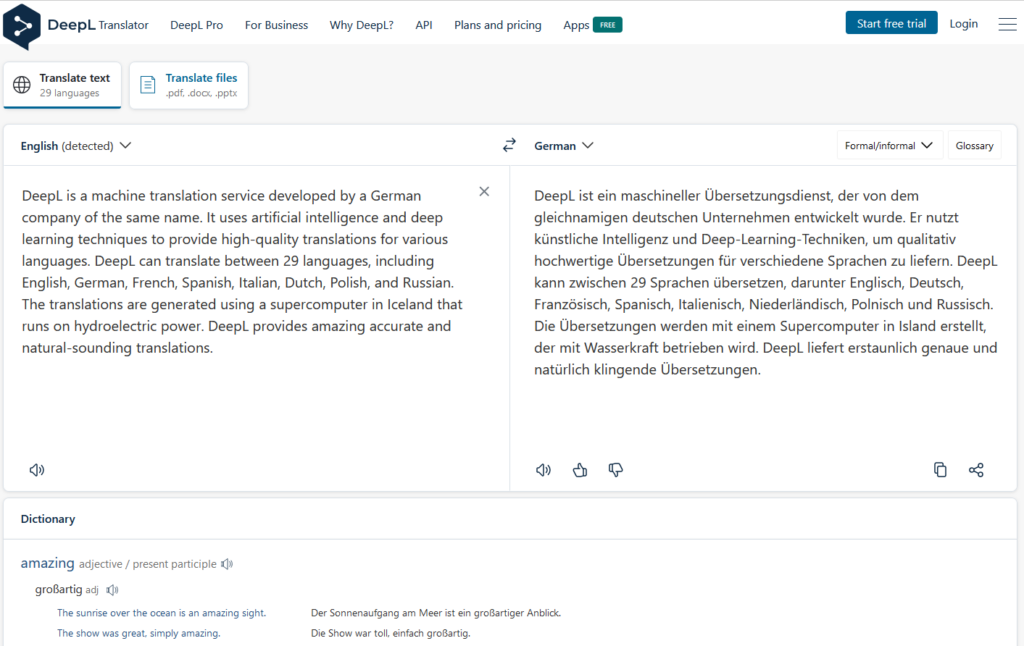Open the API menu item
The height and width of the screenshot is (646, 1024).
pos(424,25)
